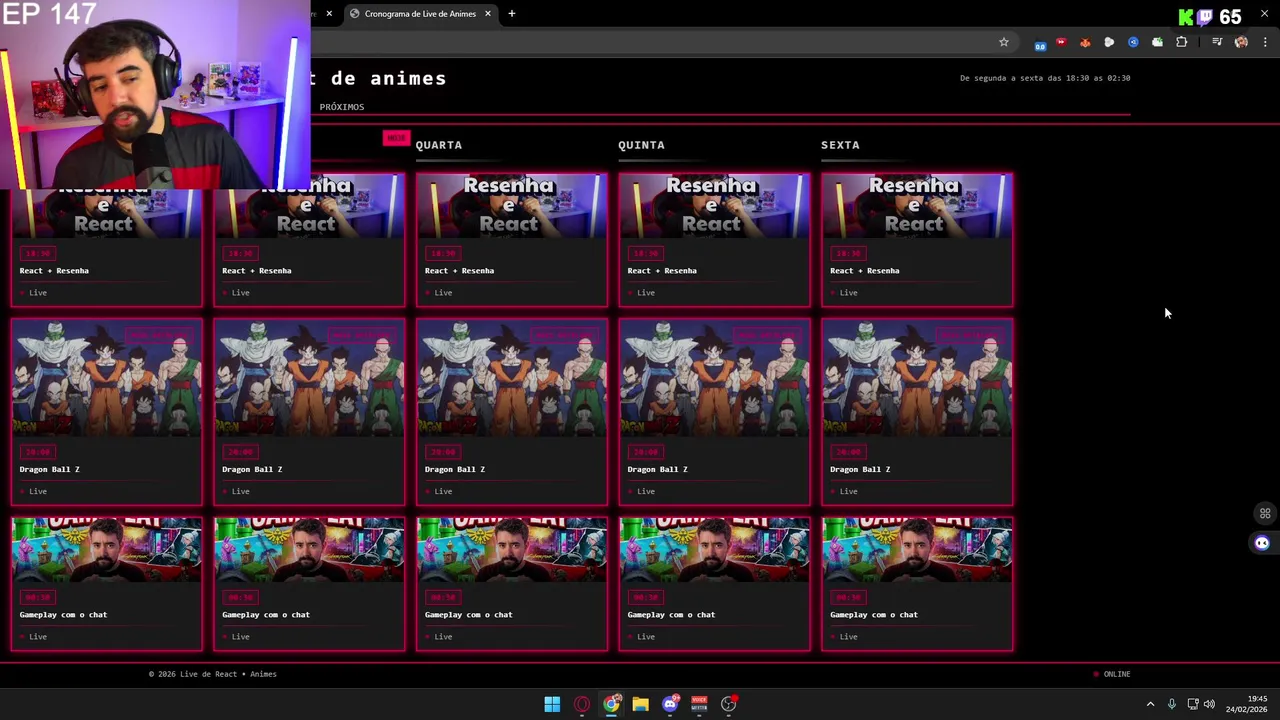This screenshot has height=720, width=1280.
Task: Click the ONLINE status indicator
Action: (x=1112, y=674)
